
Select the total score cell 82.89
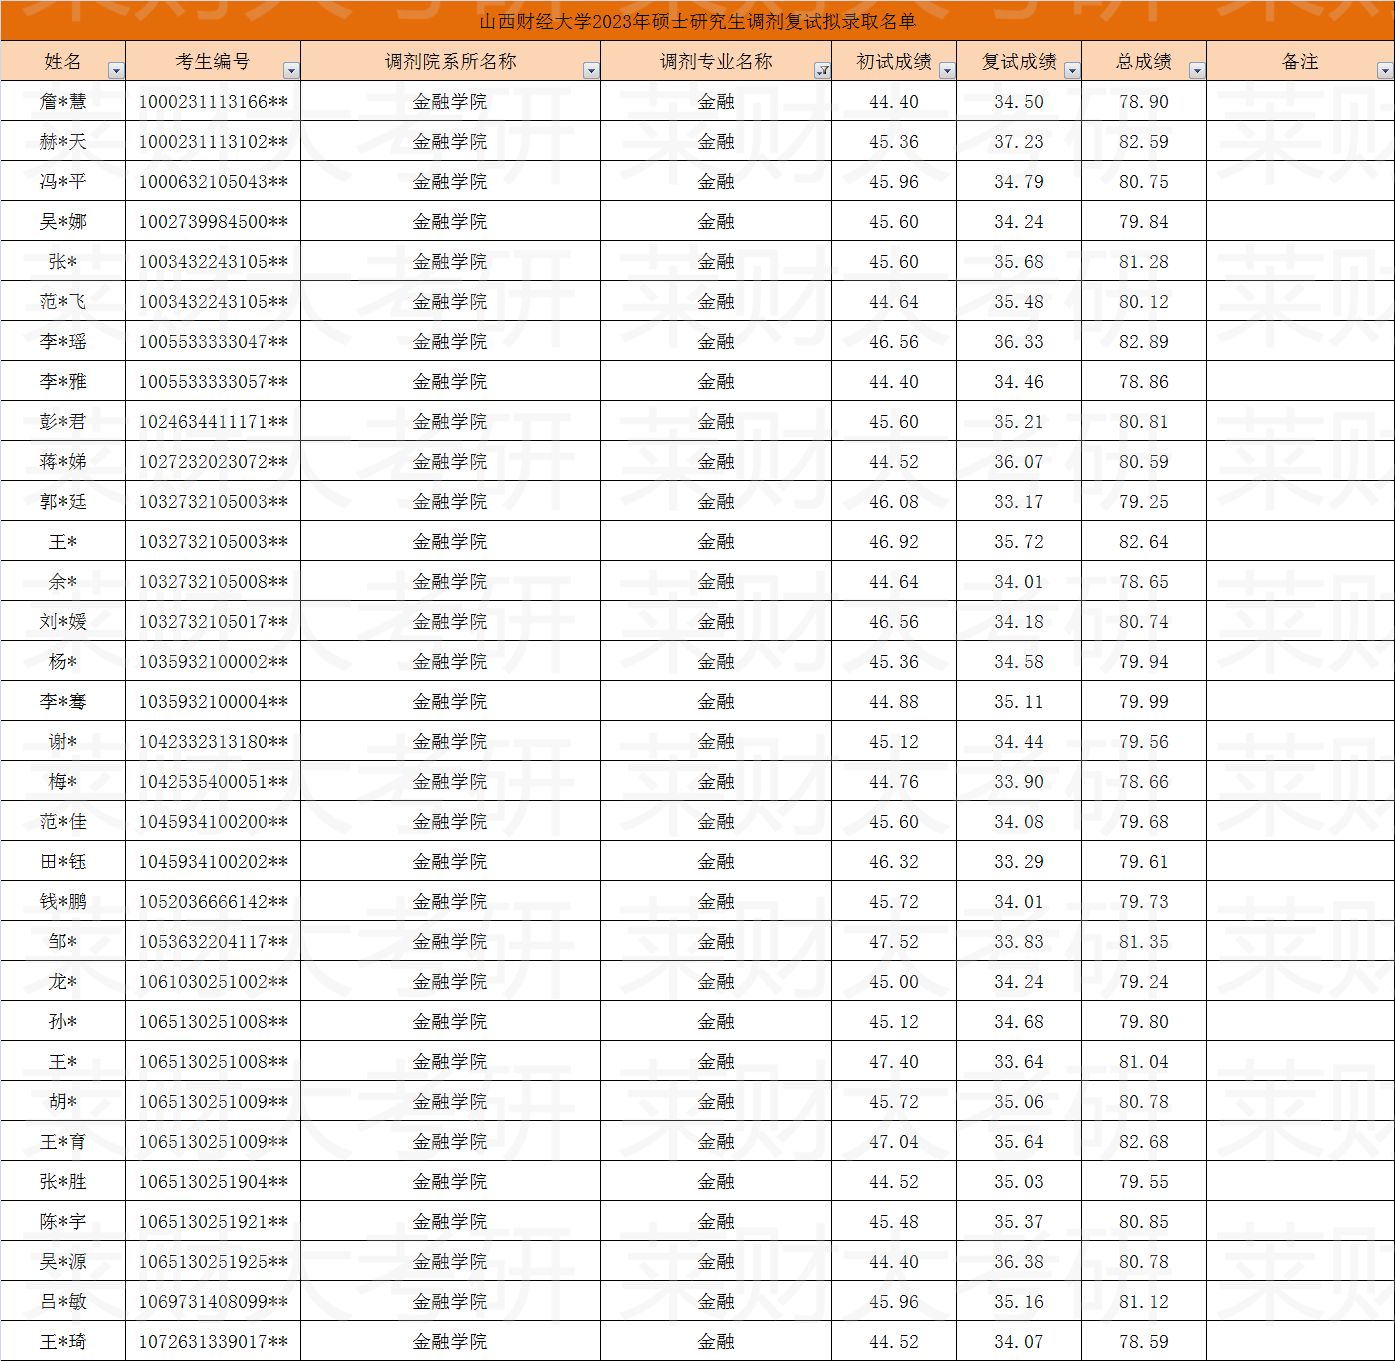(x=1143, y=342)
